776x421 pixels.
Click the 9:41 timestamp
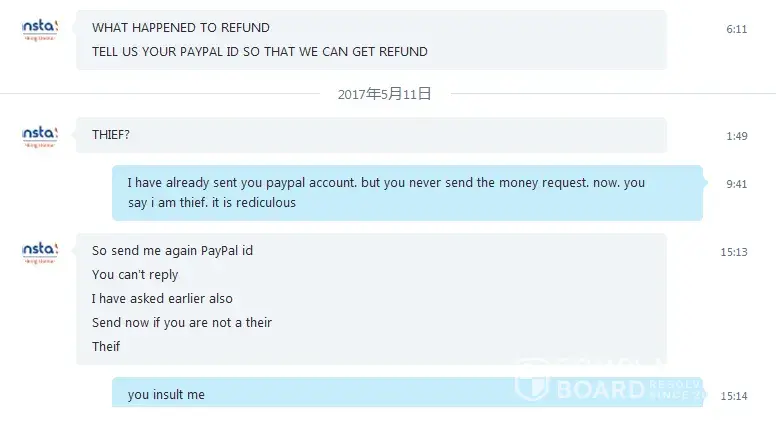(x=736, y=184)
